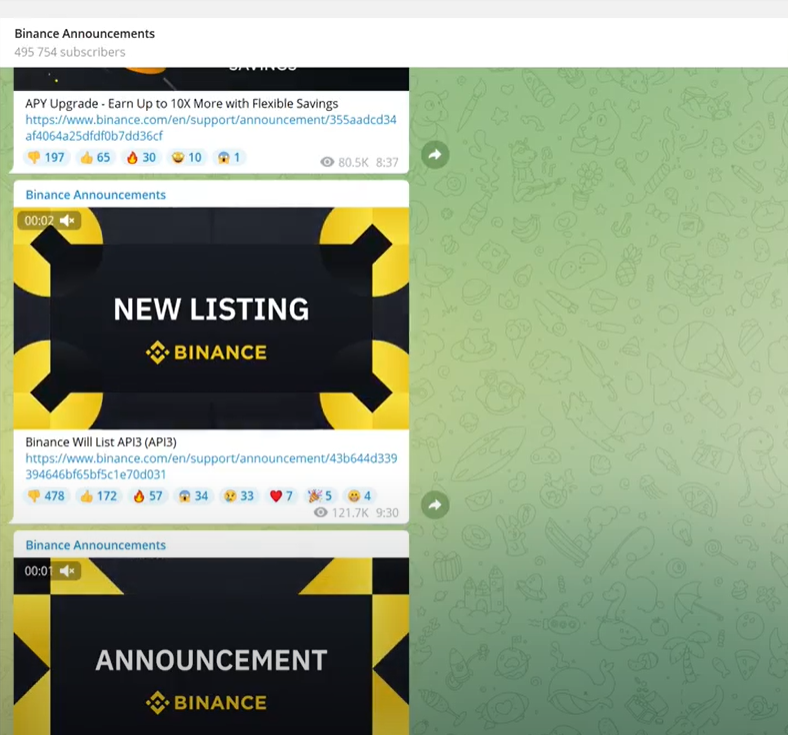This screenshot has height=735, width=788.
Task: Click the 121.7K view count
Action: [x=341, y=512]
